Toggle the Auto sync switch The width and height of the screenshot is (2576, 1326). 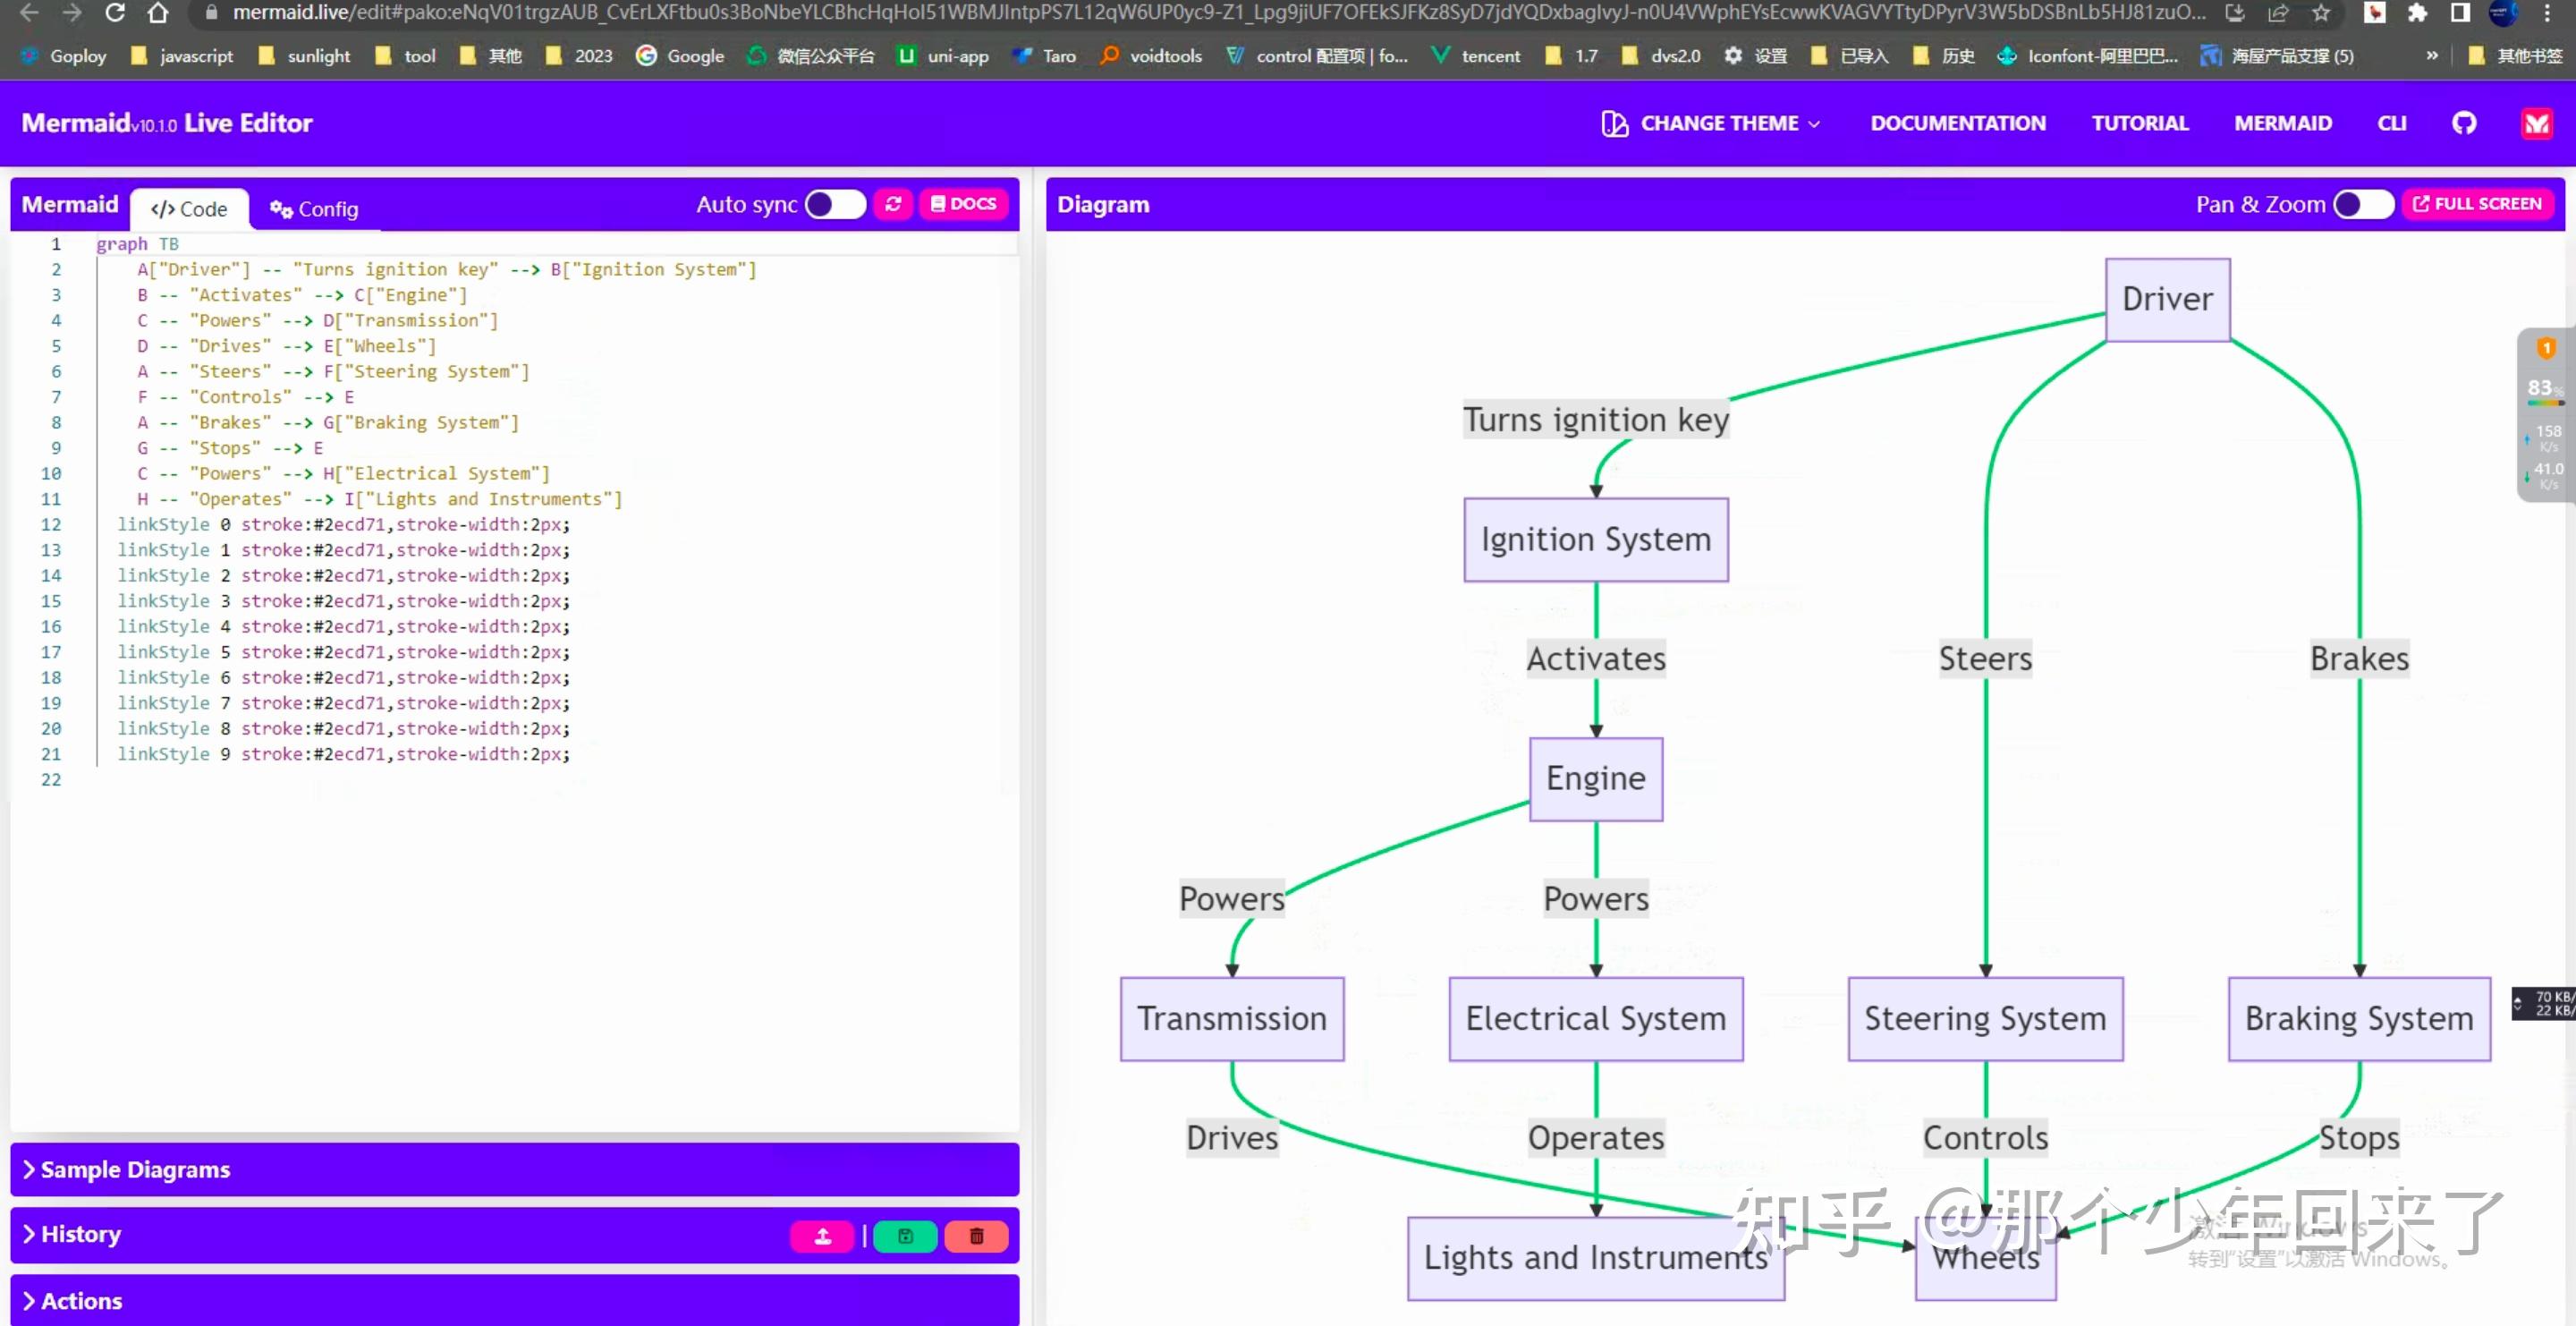(835, 204)
